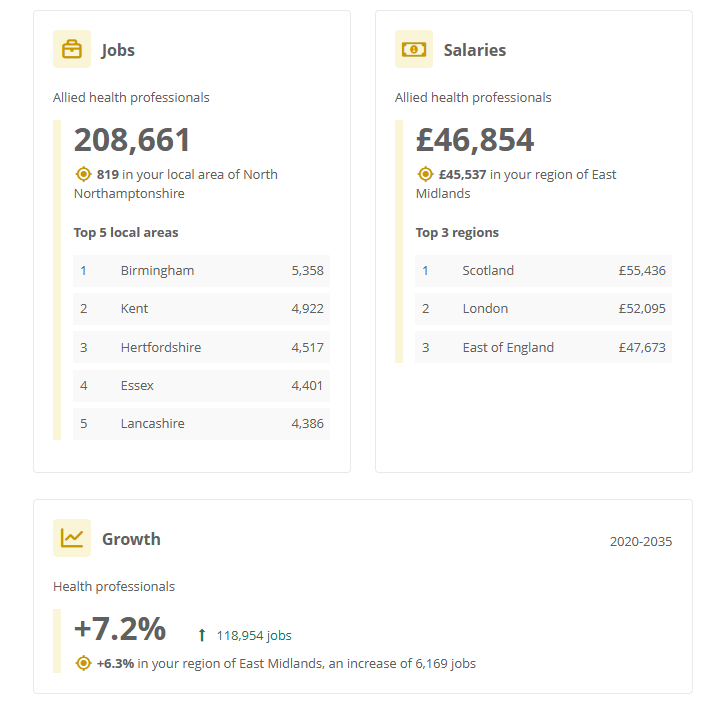Click location target icon beside 819 local jobs
The image size is (726, 706).
click(84, 174)
